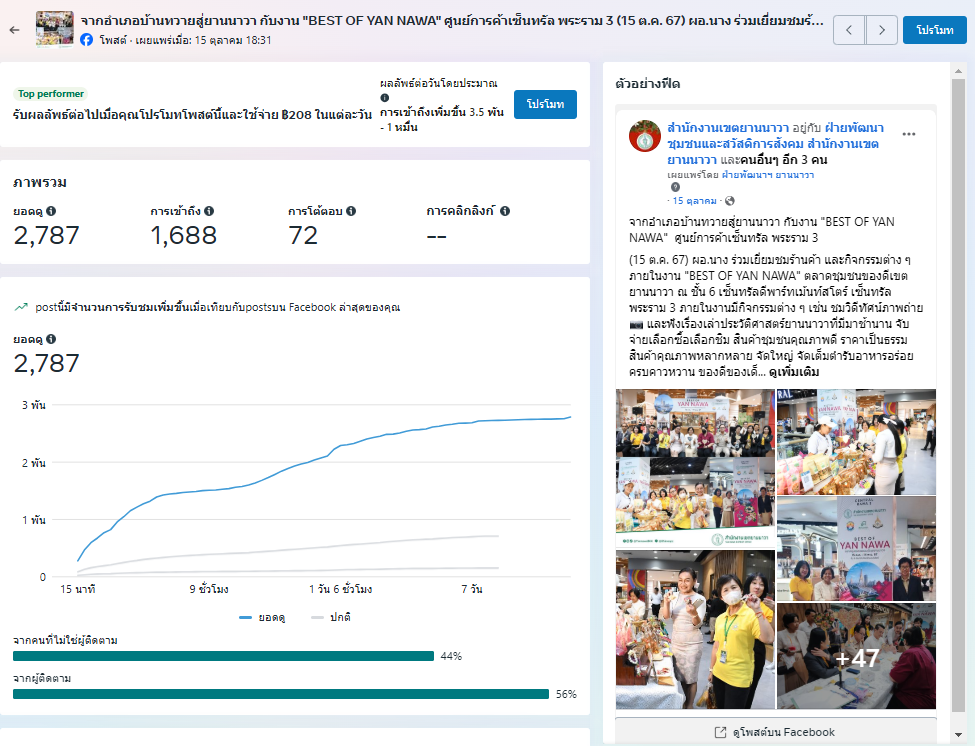Click the info icon beside การคลิกลิงก์

point(505,212)
